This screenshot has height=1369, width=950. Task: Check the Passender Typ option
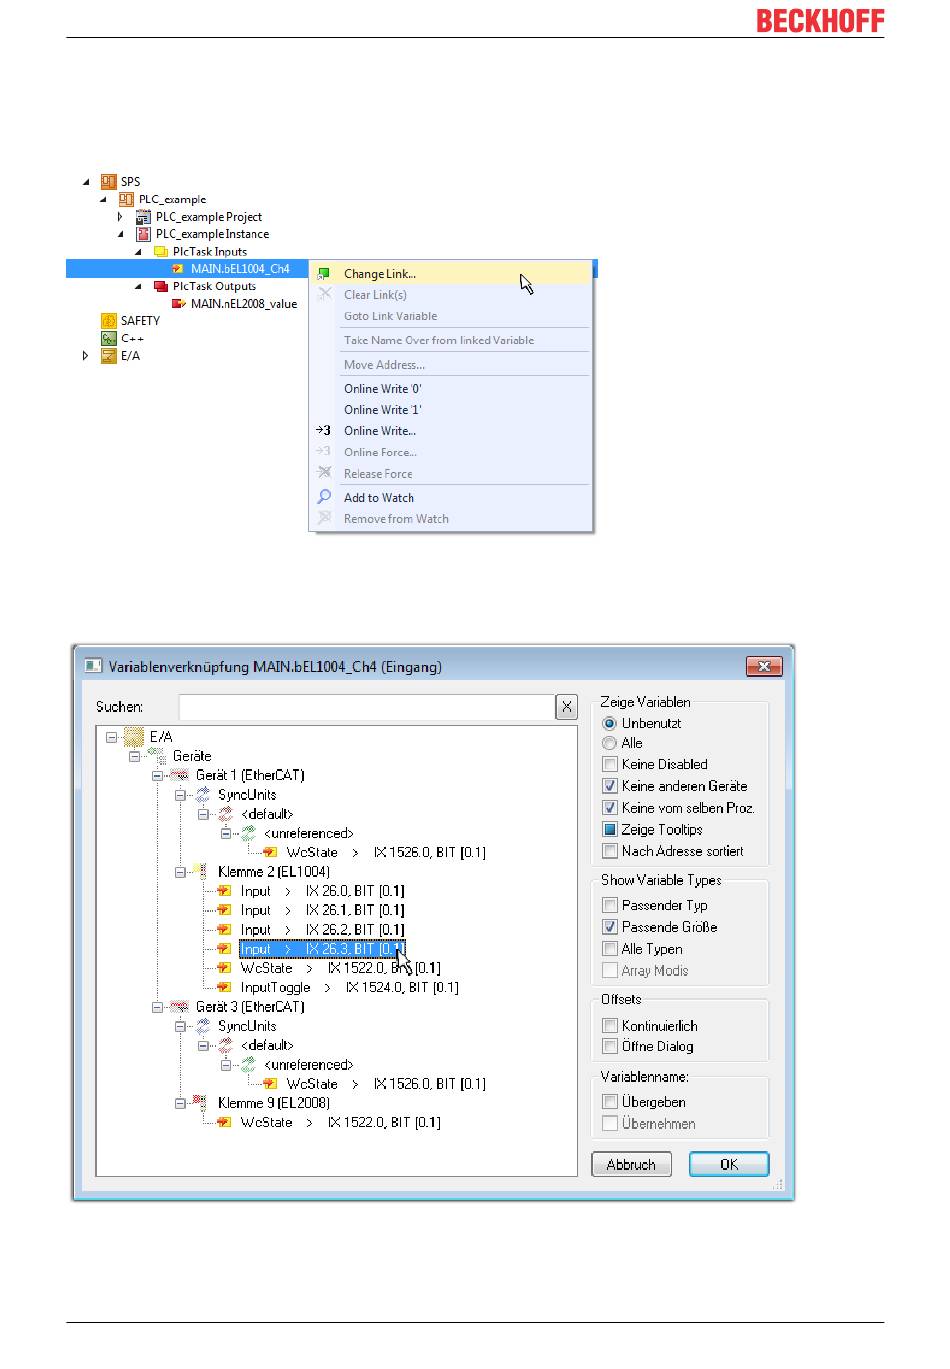610,905
